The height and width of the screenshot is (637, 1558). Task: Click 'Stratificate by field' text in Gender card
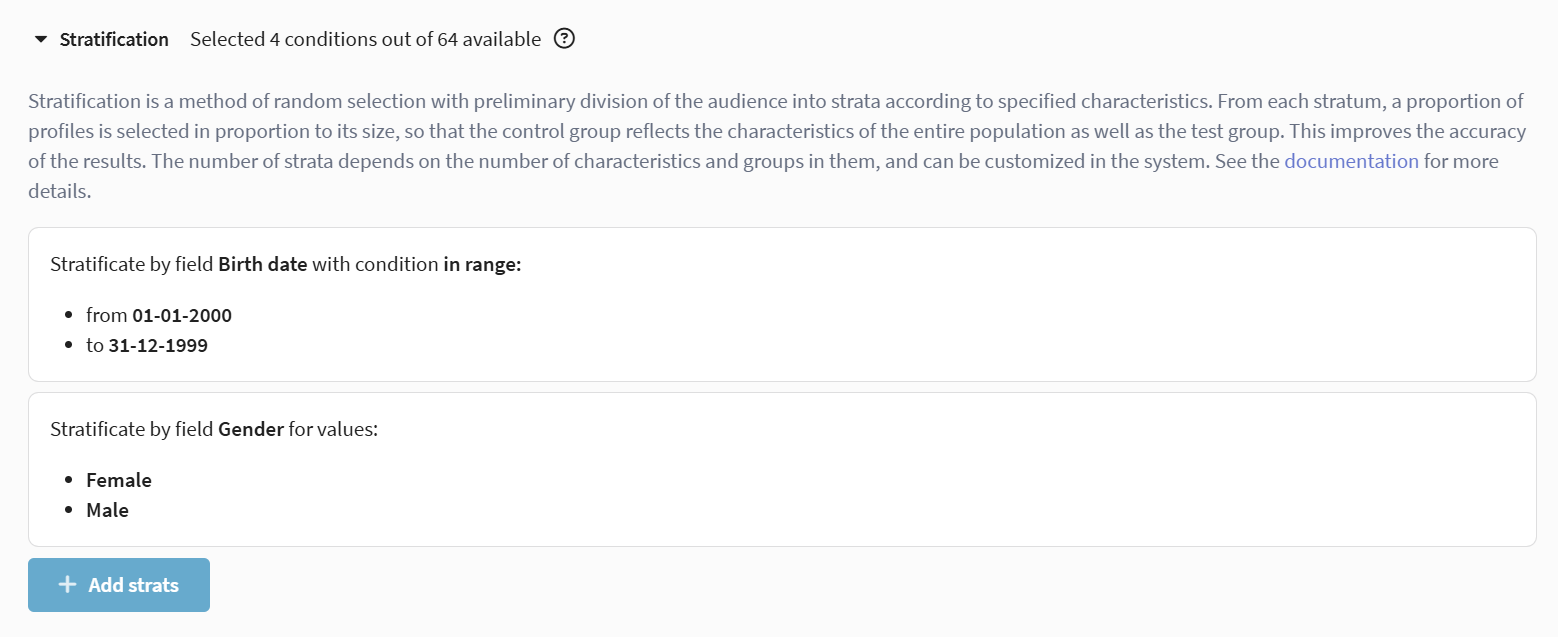(x=131, y=429)
